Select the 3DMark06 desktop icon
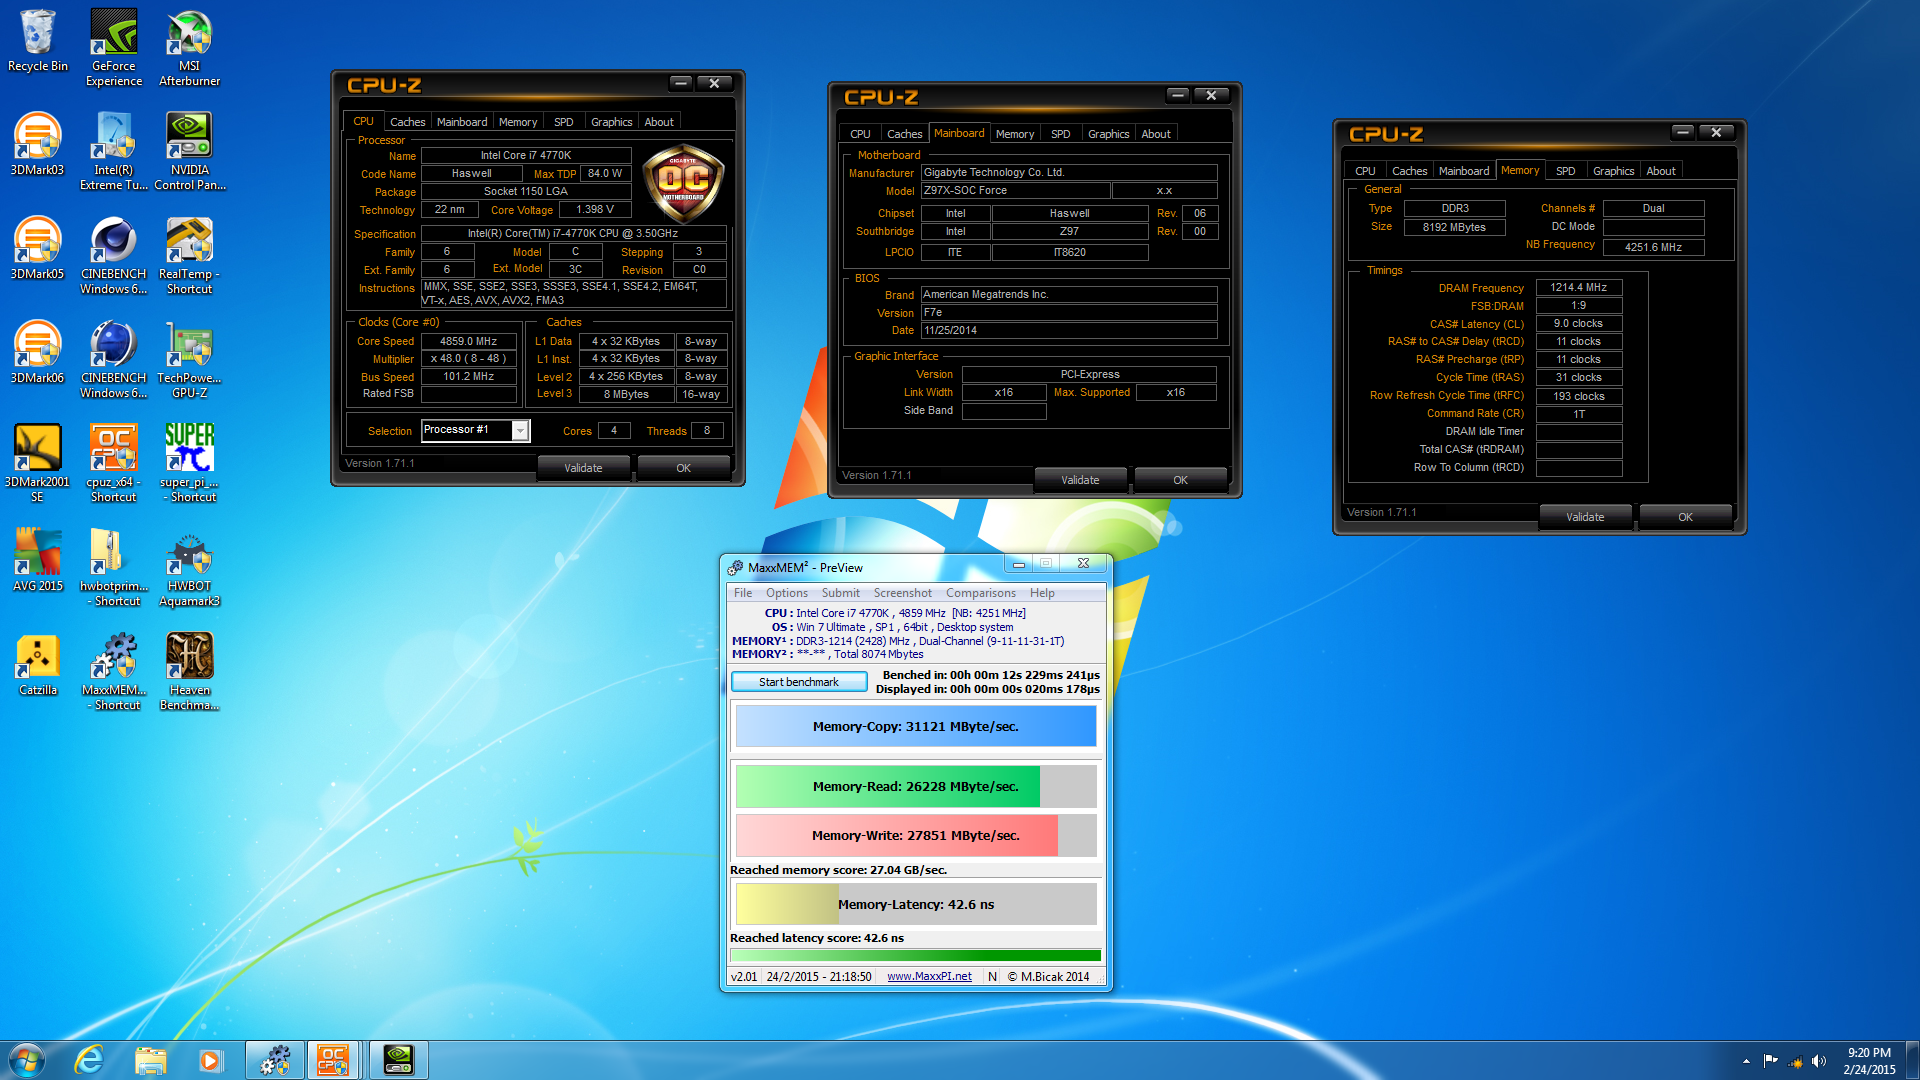Image resolution: width=1920 pixels, height=1080 pixels. 38,353
